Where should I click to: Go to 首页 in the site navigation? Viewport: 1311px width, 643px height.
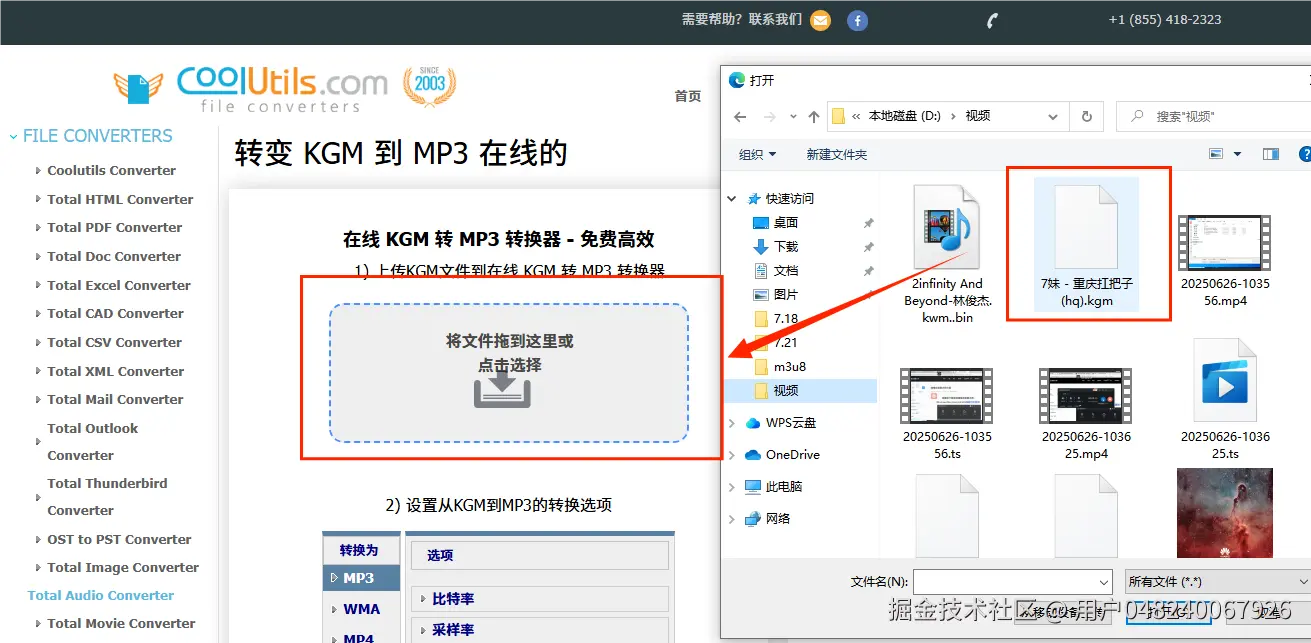point(688,96)
